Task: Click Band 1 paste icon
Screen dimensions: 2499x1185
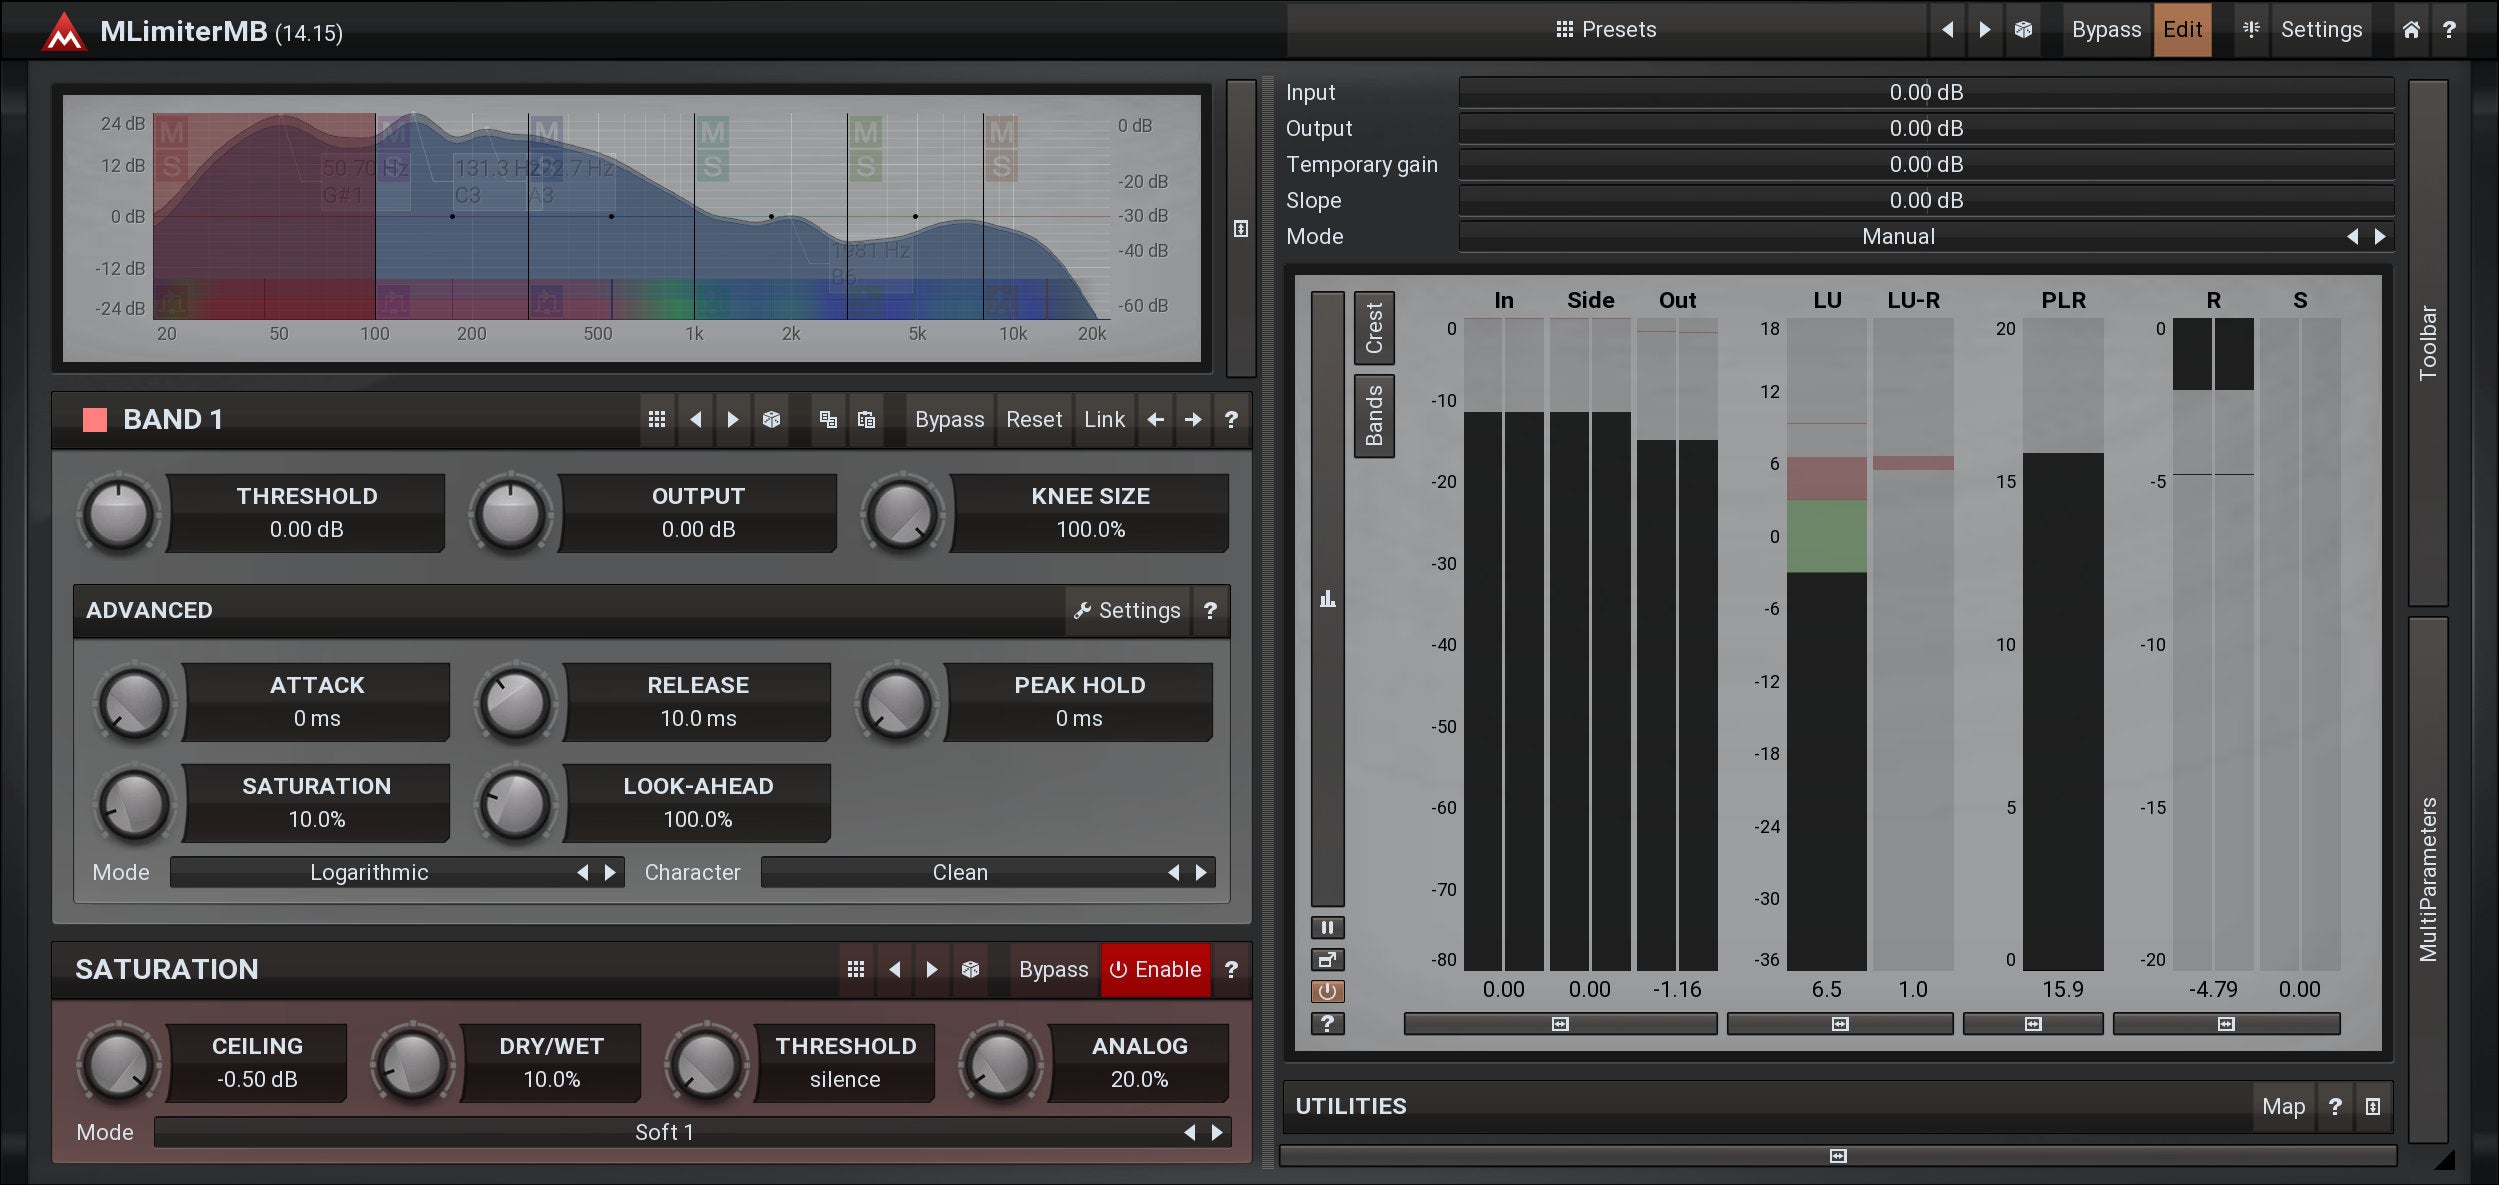Action: tap(866, 420)
